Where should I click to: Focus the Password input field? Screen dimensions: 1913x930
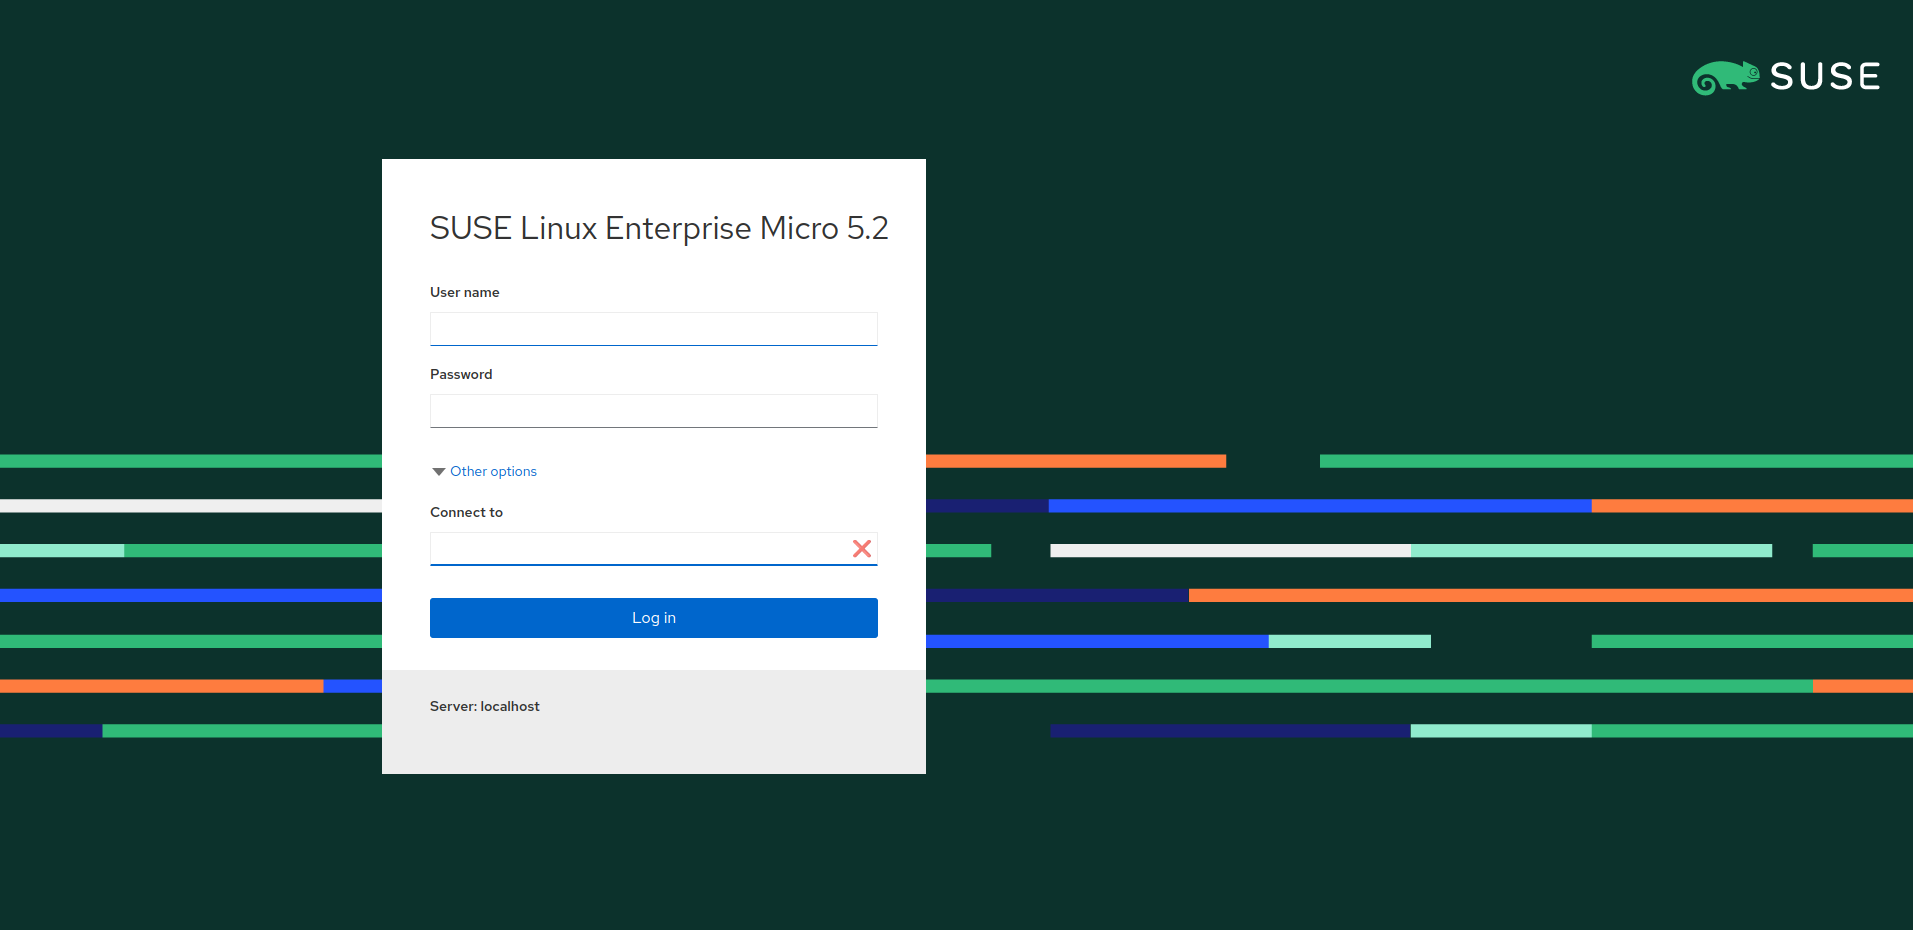[x=653, y=411]
